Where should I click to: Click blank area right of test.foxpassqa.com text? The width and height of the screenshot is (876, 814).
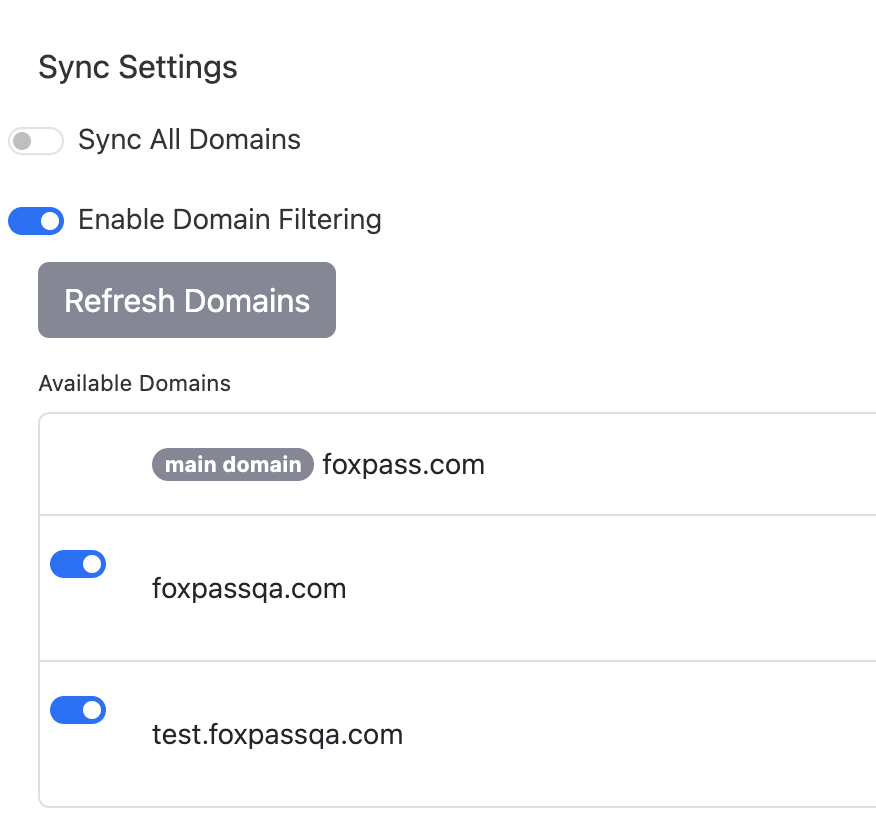[640, 735]
